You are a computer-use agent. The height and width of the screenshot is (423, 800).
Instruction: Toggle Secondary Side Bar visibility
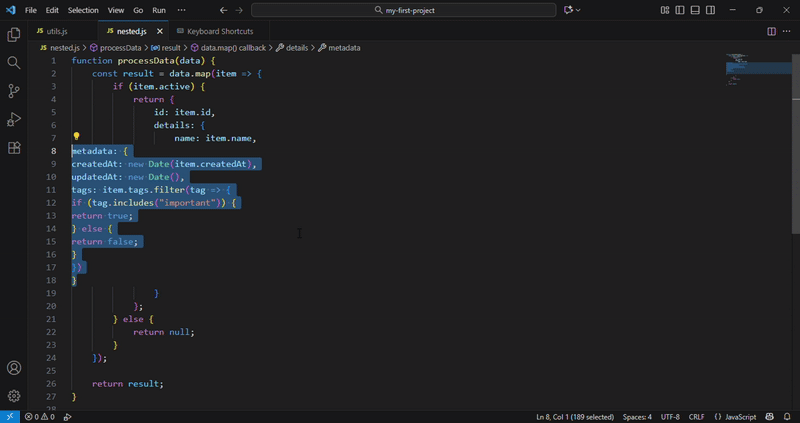(710, 10)
